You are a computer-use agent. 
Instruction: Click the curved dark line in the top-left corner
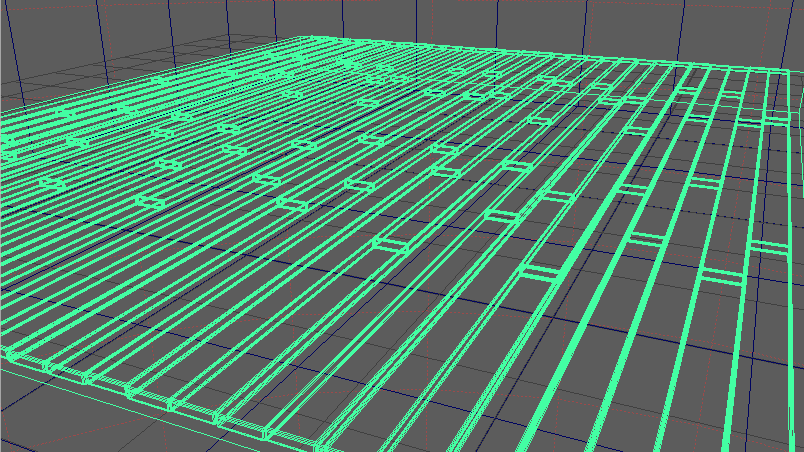[x=18, y=40]
